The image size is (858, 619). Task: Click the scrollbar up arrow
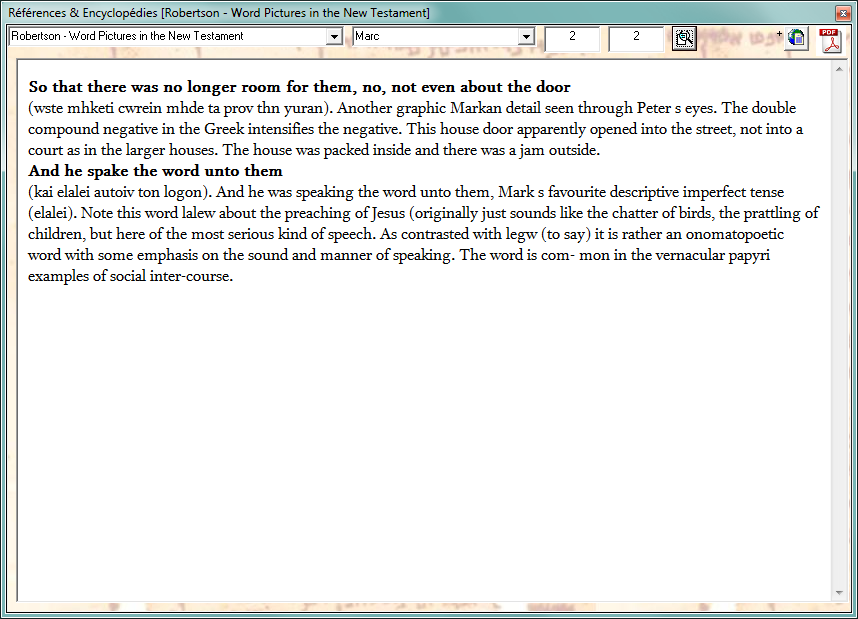tap(839, 69)
